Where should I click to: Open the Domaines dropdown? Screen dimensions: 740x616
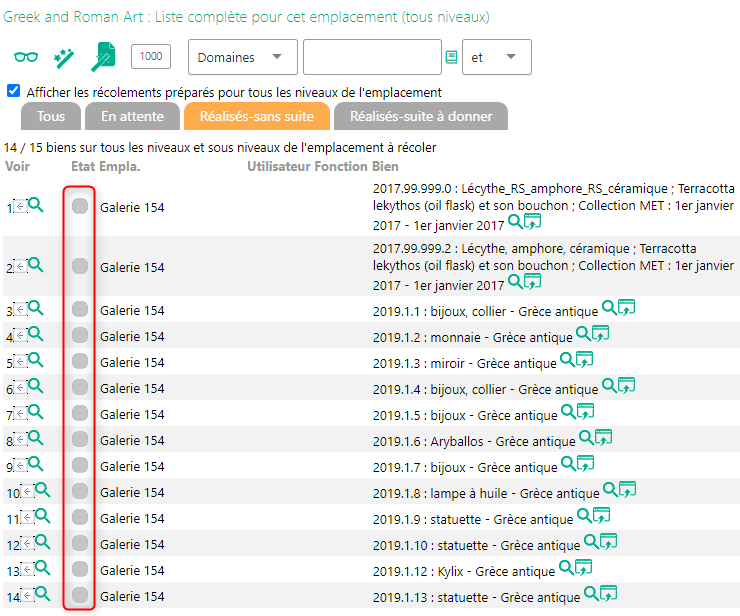click(242, 58)
